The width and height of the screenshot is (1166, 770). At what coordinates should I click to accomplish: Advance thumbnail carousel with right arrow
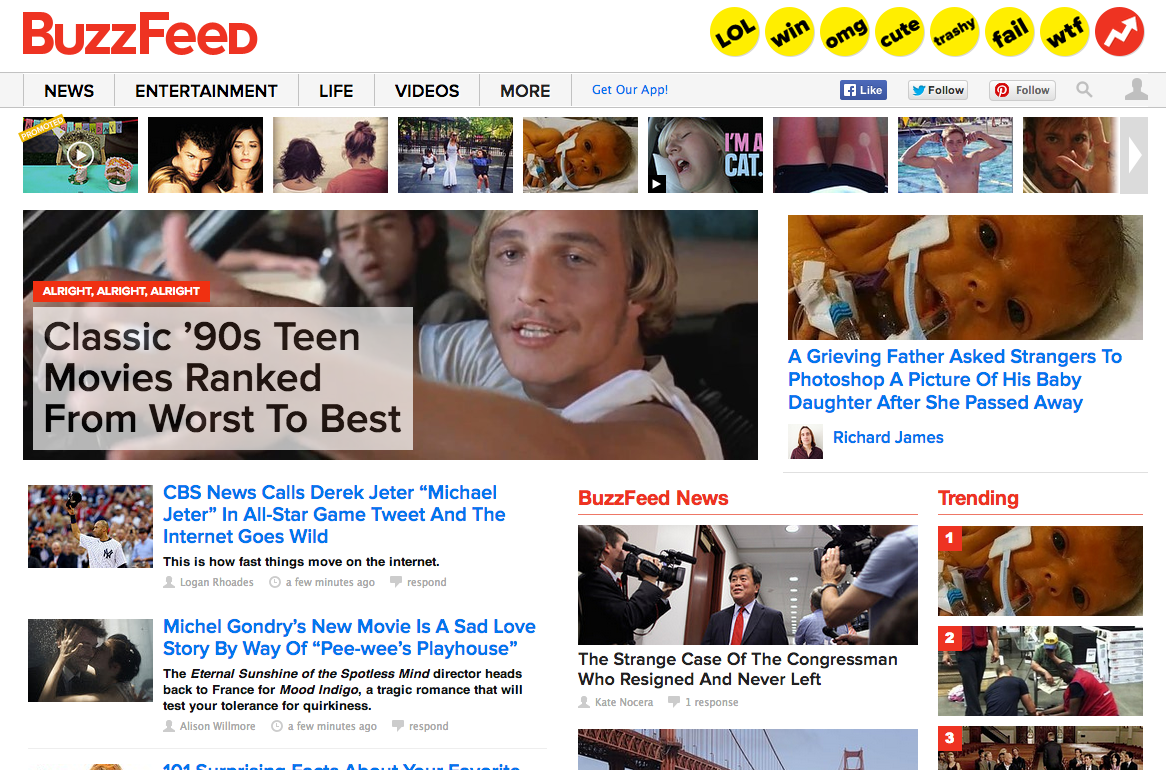[x=1134, y=155]
